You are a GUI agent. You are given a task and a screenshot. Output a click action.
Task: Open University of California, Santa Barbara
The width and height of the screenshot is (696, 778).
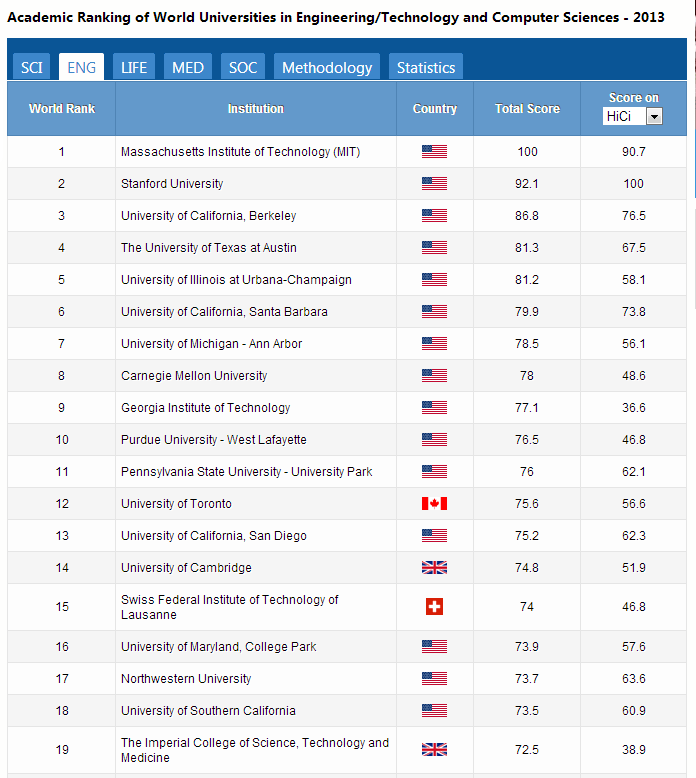tap(224, 312)
